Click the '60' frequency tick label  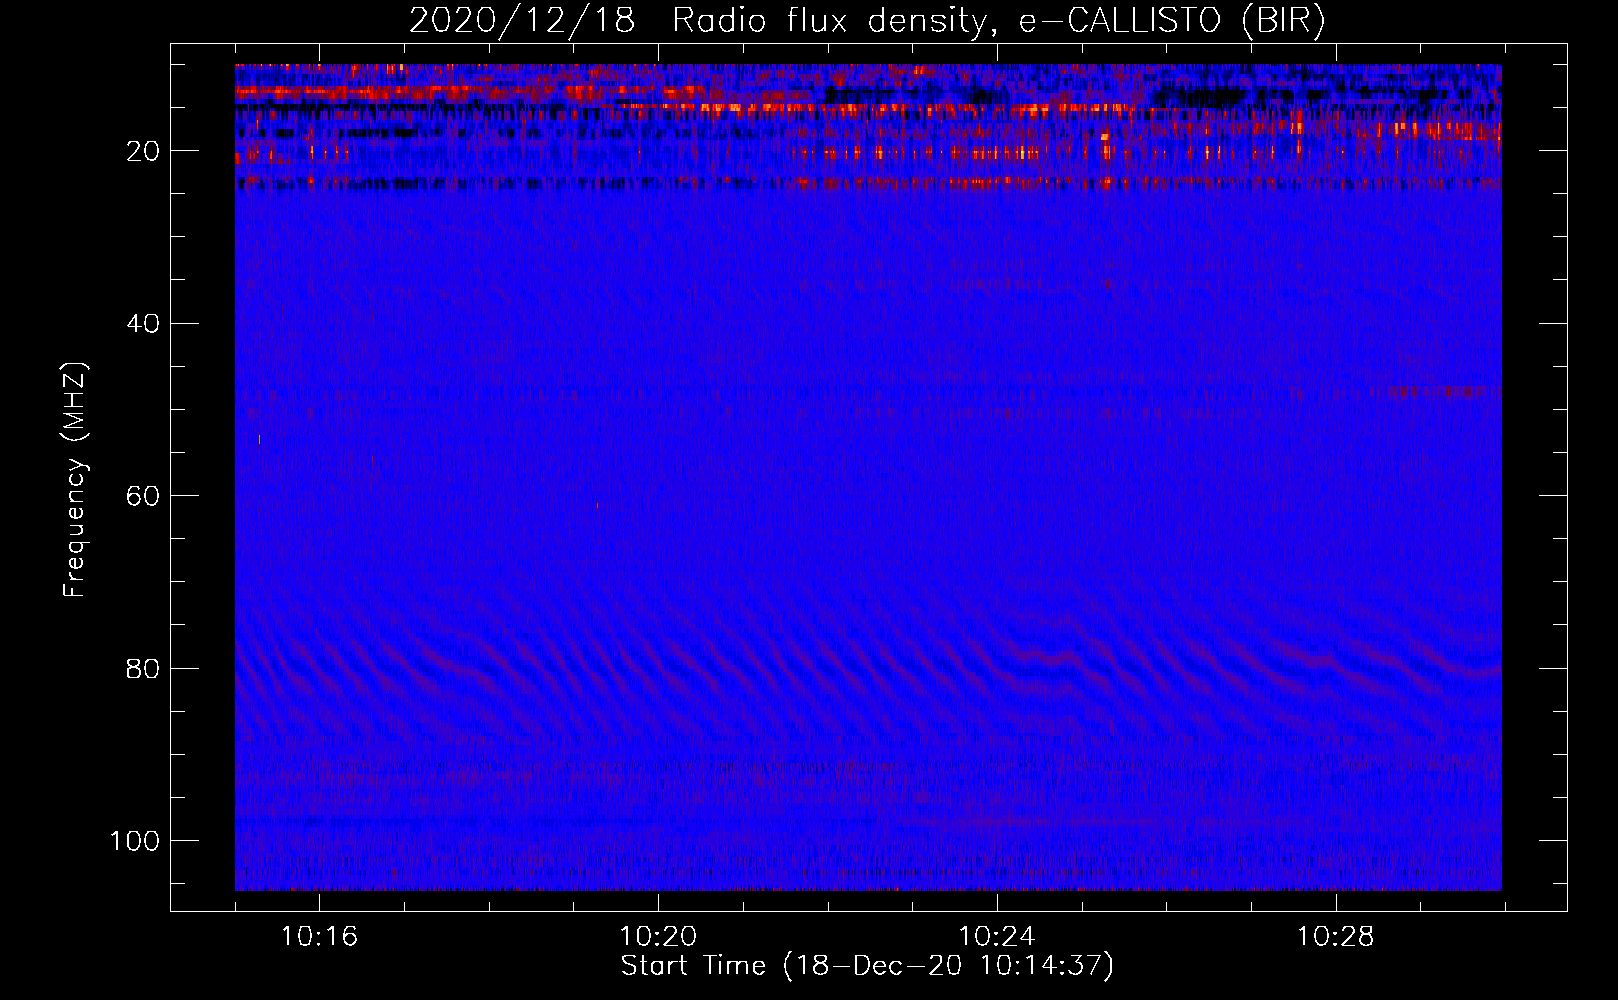pos(144,496)
